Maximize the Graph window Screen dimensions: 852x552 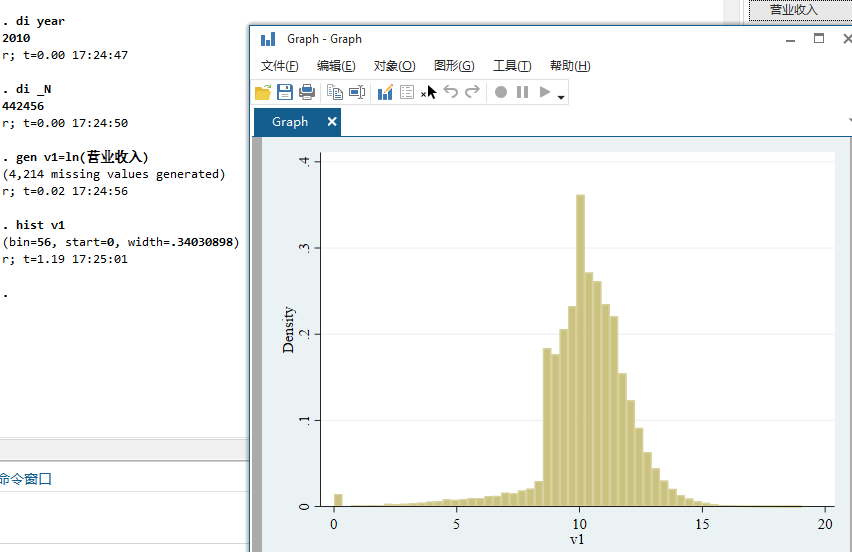pyautogui.click(x=819, y=38)
